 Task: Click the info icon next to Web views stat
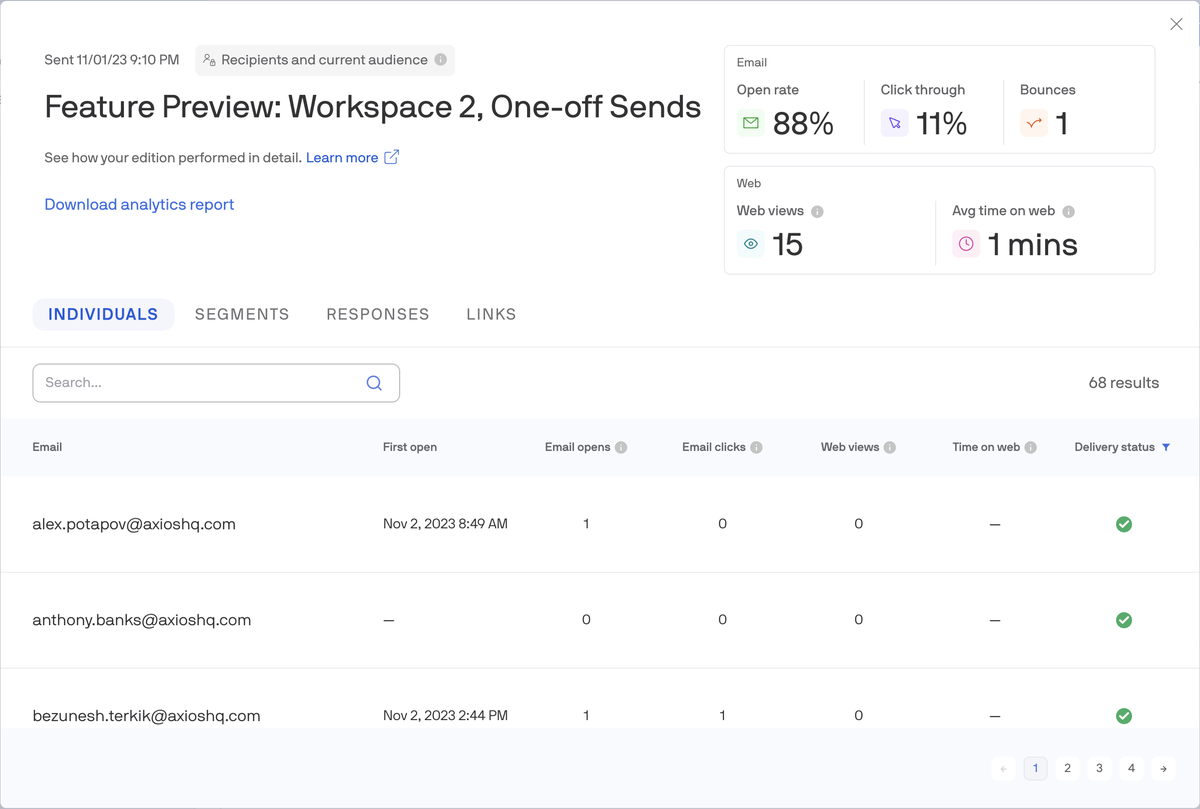point(817,212)
